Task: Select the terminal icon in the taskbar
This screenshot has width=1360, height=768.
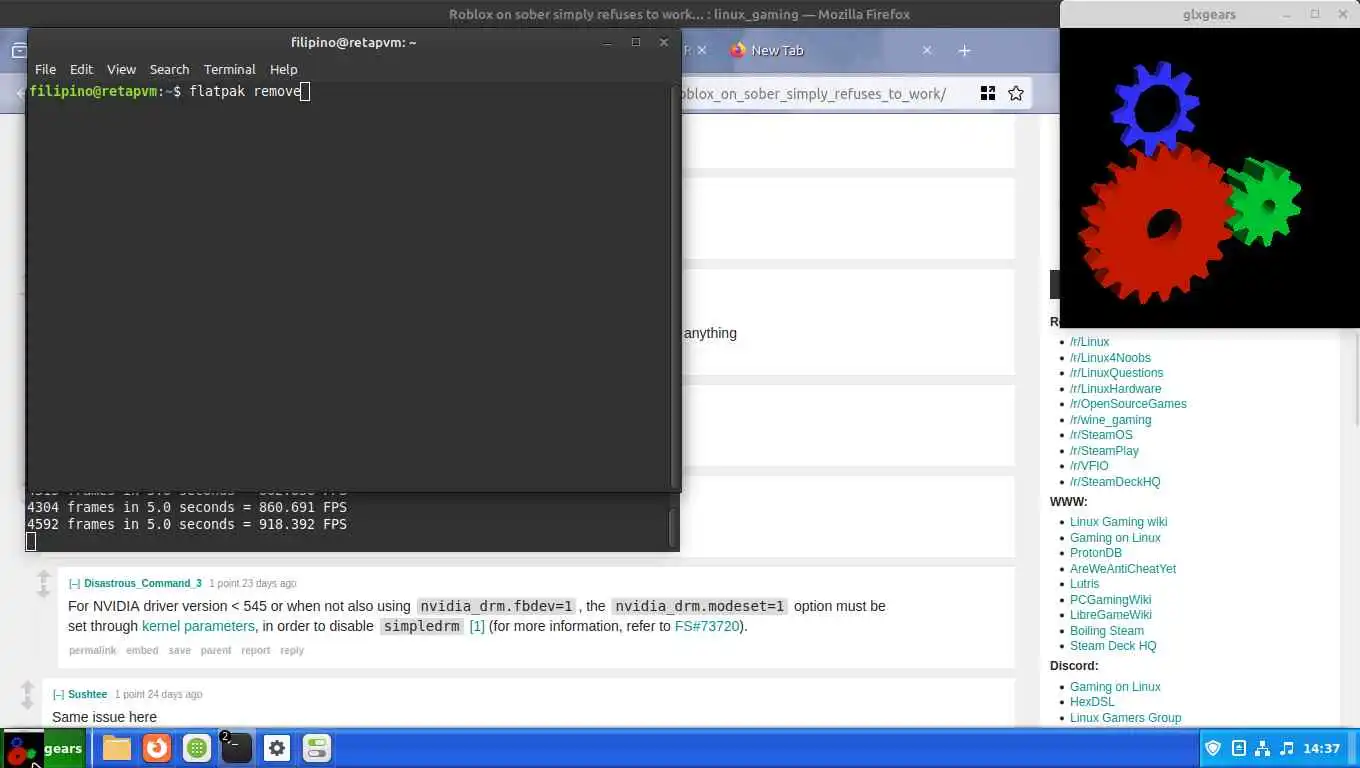Action: pyautogui.click(x=236, y=748)
